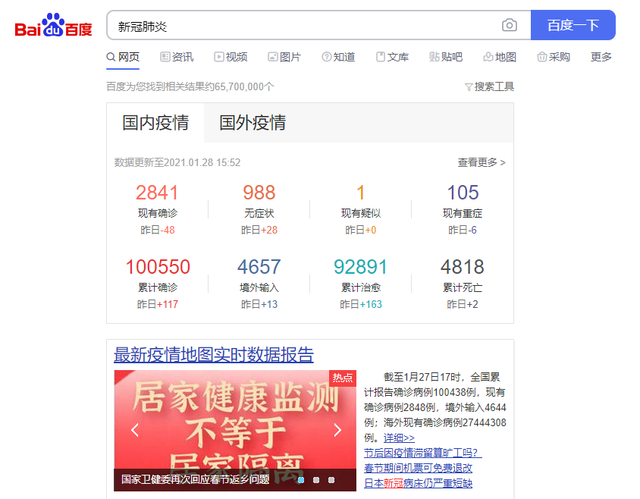Go to the 文库 library tab
This screenshot has width=640, height=499.
[x=392, y=57]
